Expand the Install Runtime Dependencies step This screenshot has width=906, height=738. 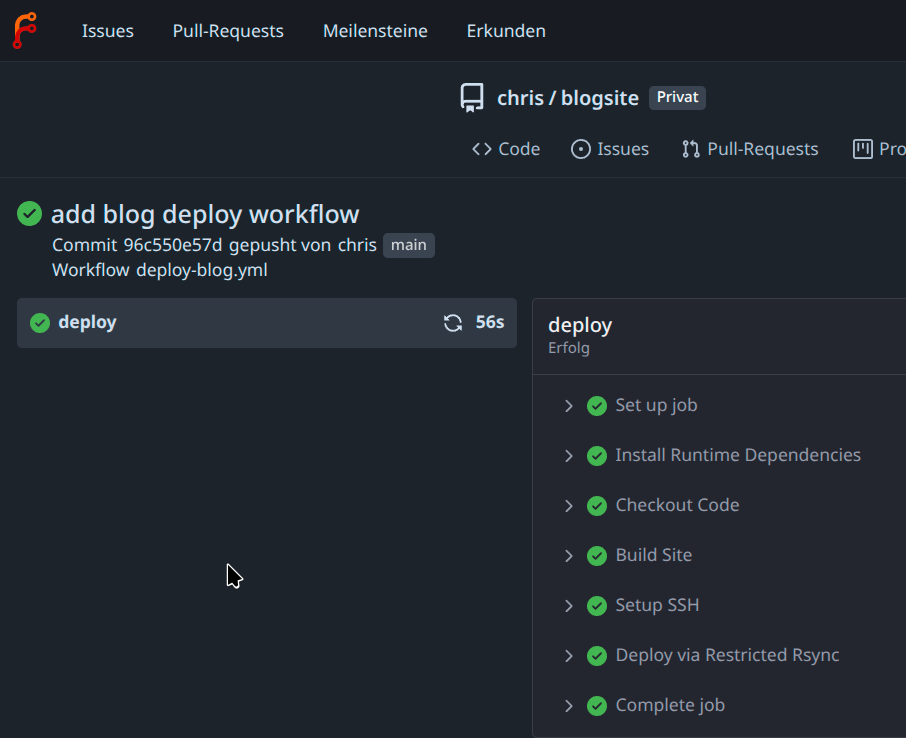pyautogui.click(x=569, y=456)
